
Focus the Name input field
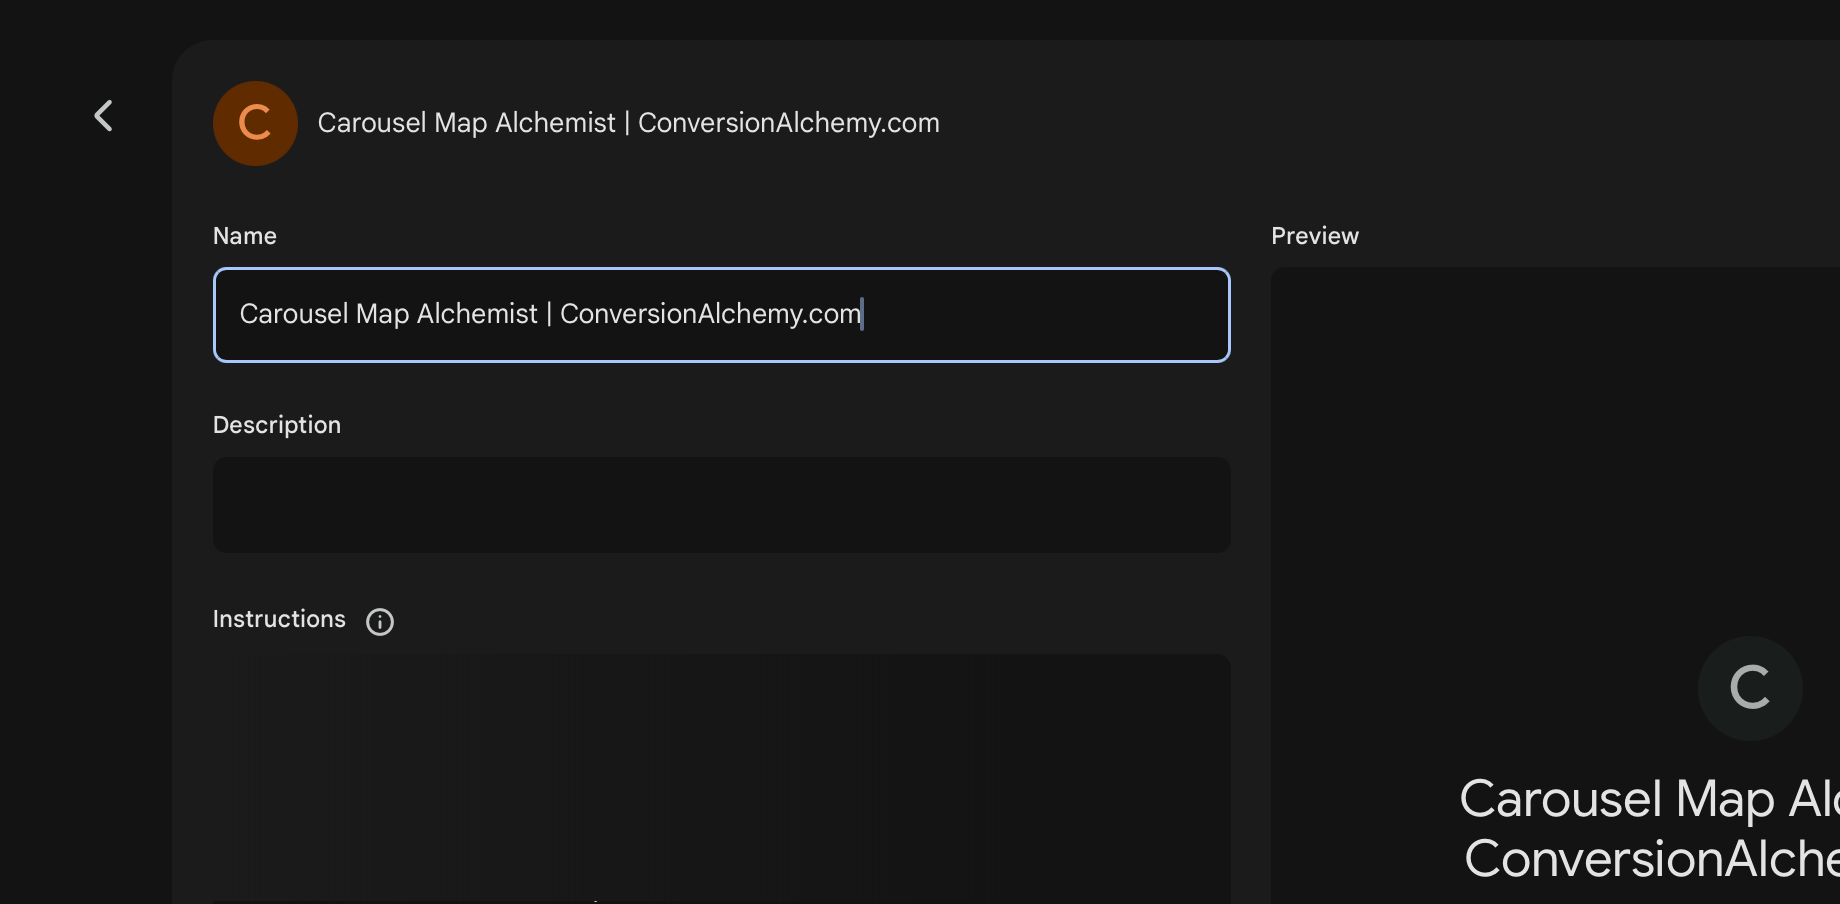[x=721, y=315]
